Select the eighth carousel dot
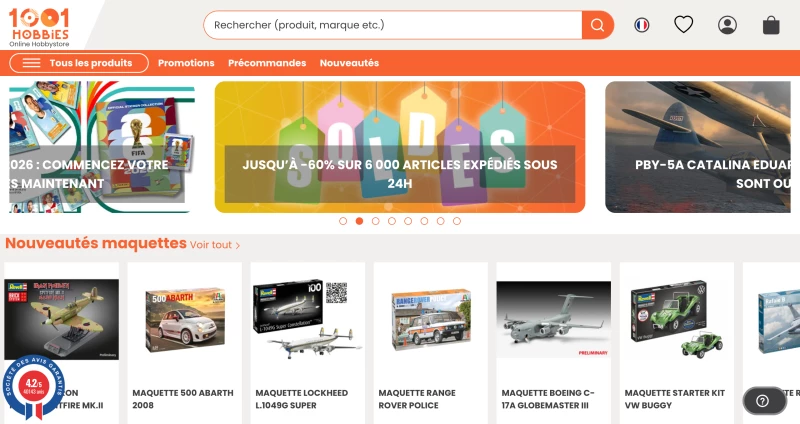The height and width of the screenshot is (424, 800). (457, 221)
